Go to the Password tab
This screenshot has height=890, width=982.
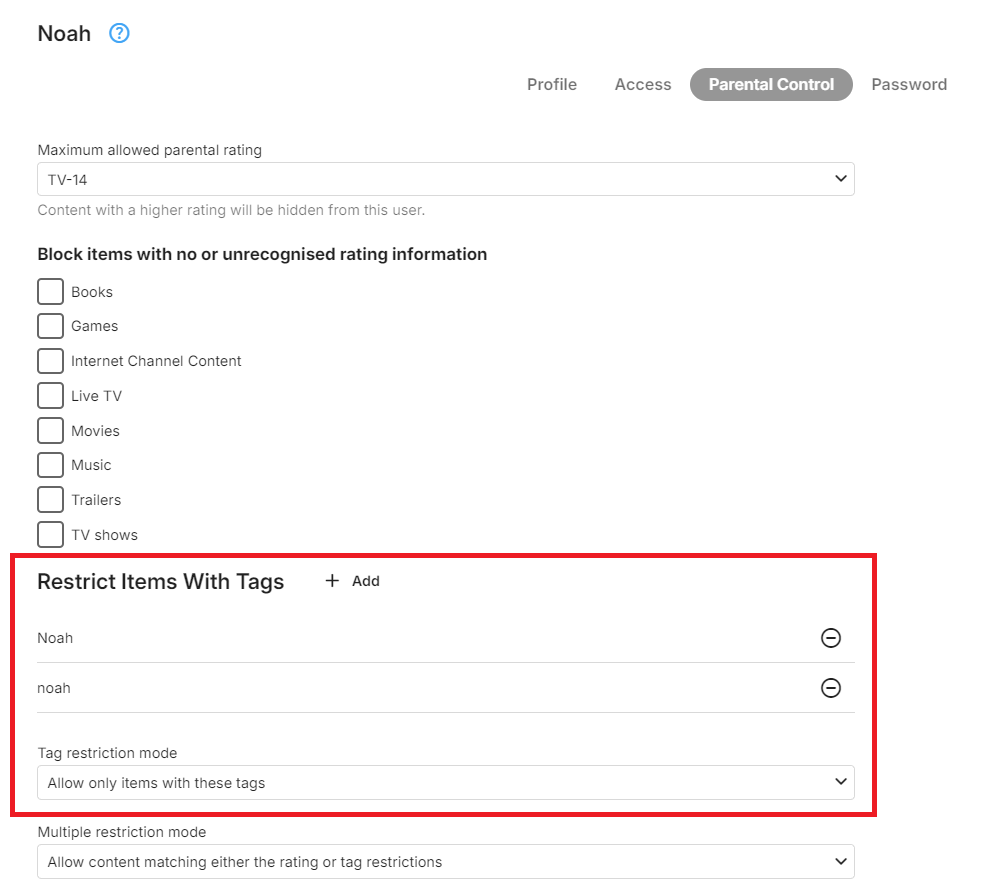pyautogui.click(x=909, y=85)
